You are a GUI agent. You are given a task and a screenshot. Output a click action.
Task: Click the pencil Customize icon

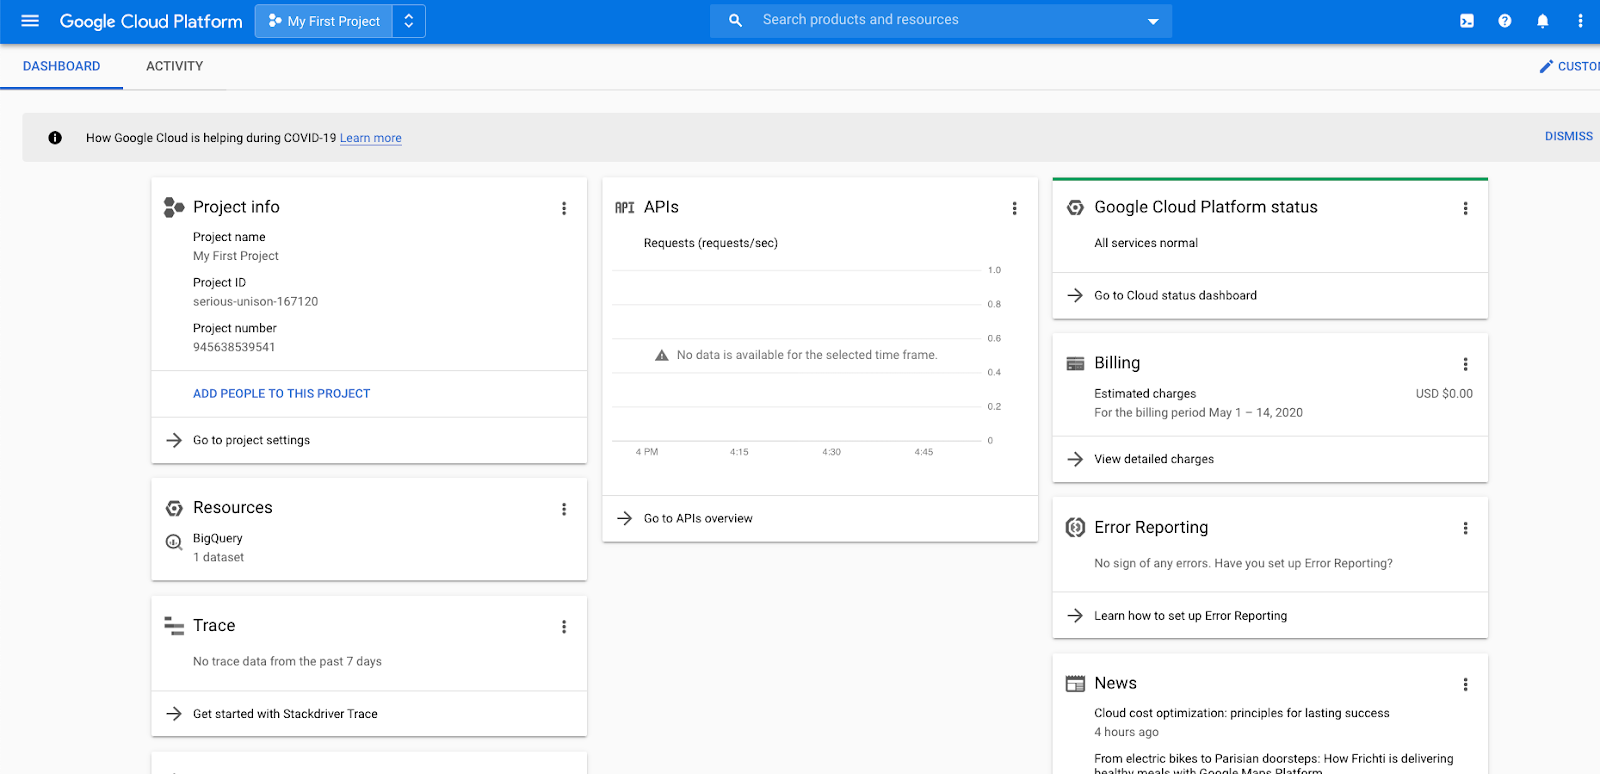pyautogui.click(x=1546, y=66)
